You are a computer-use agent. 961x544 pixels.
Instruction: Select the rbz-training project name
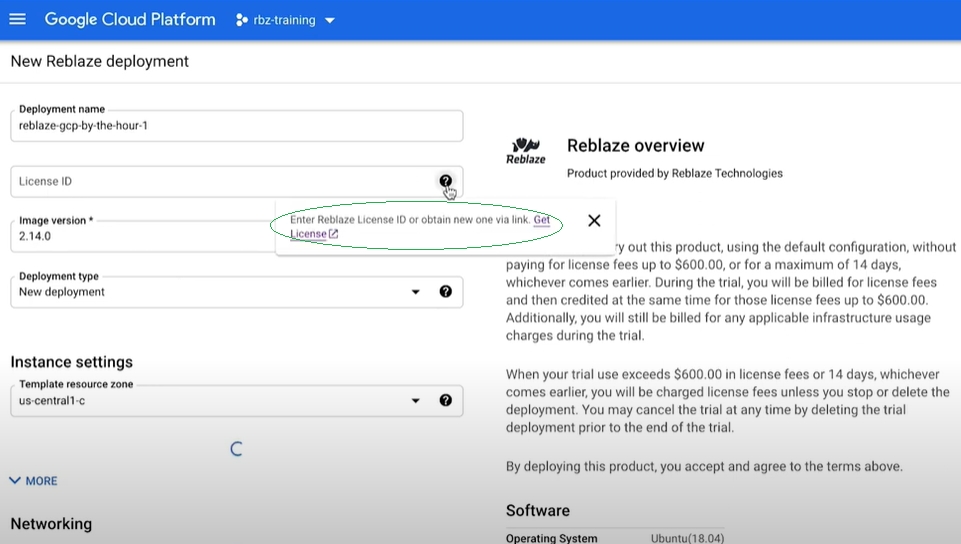tap(283, 21)
